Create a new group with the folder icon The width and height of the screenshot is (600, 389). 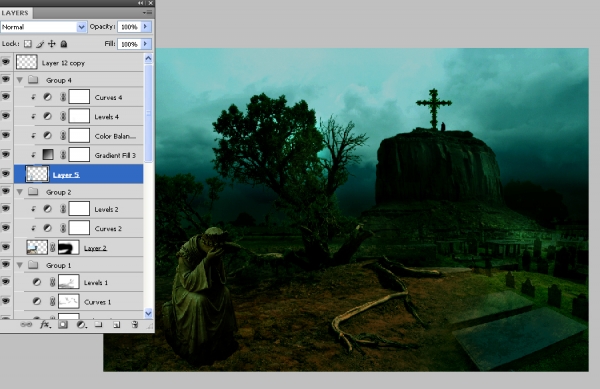pos(99,325)
